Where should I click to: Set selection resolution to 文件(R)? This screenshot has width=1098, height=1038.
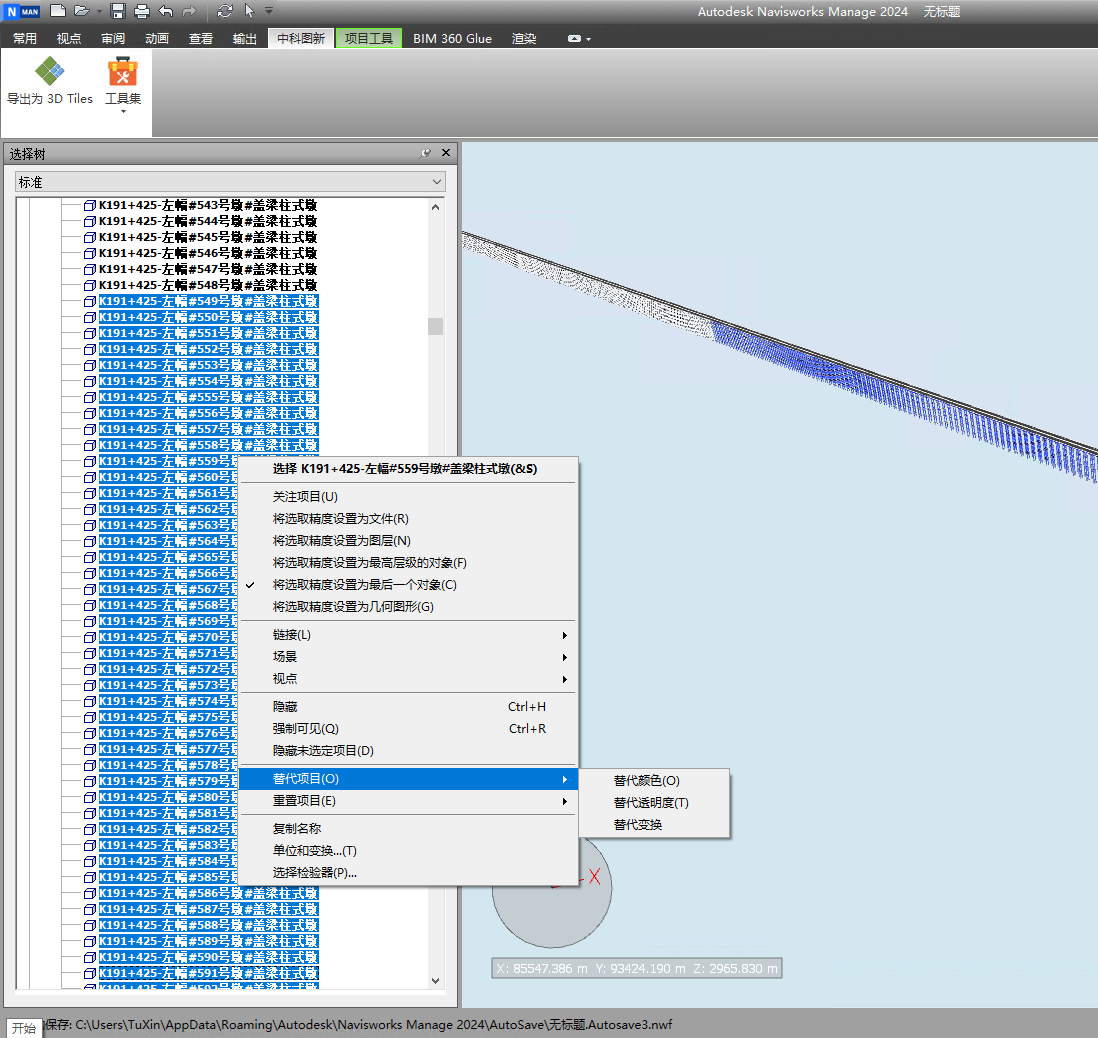tap(408, 519)
